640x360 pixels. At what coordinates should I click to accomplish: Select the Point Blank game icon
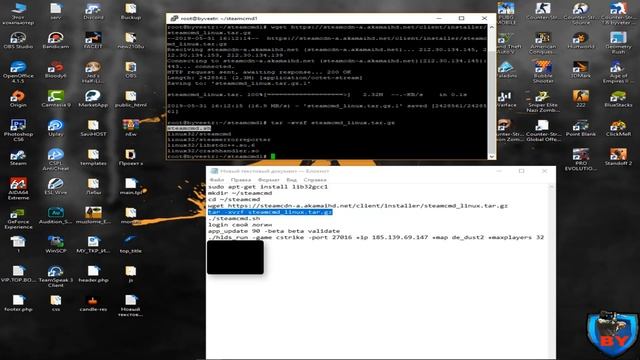[x=580, y=128]
